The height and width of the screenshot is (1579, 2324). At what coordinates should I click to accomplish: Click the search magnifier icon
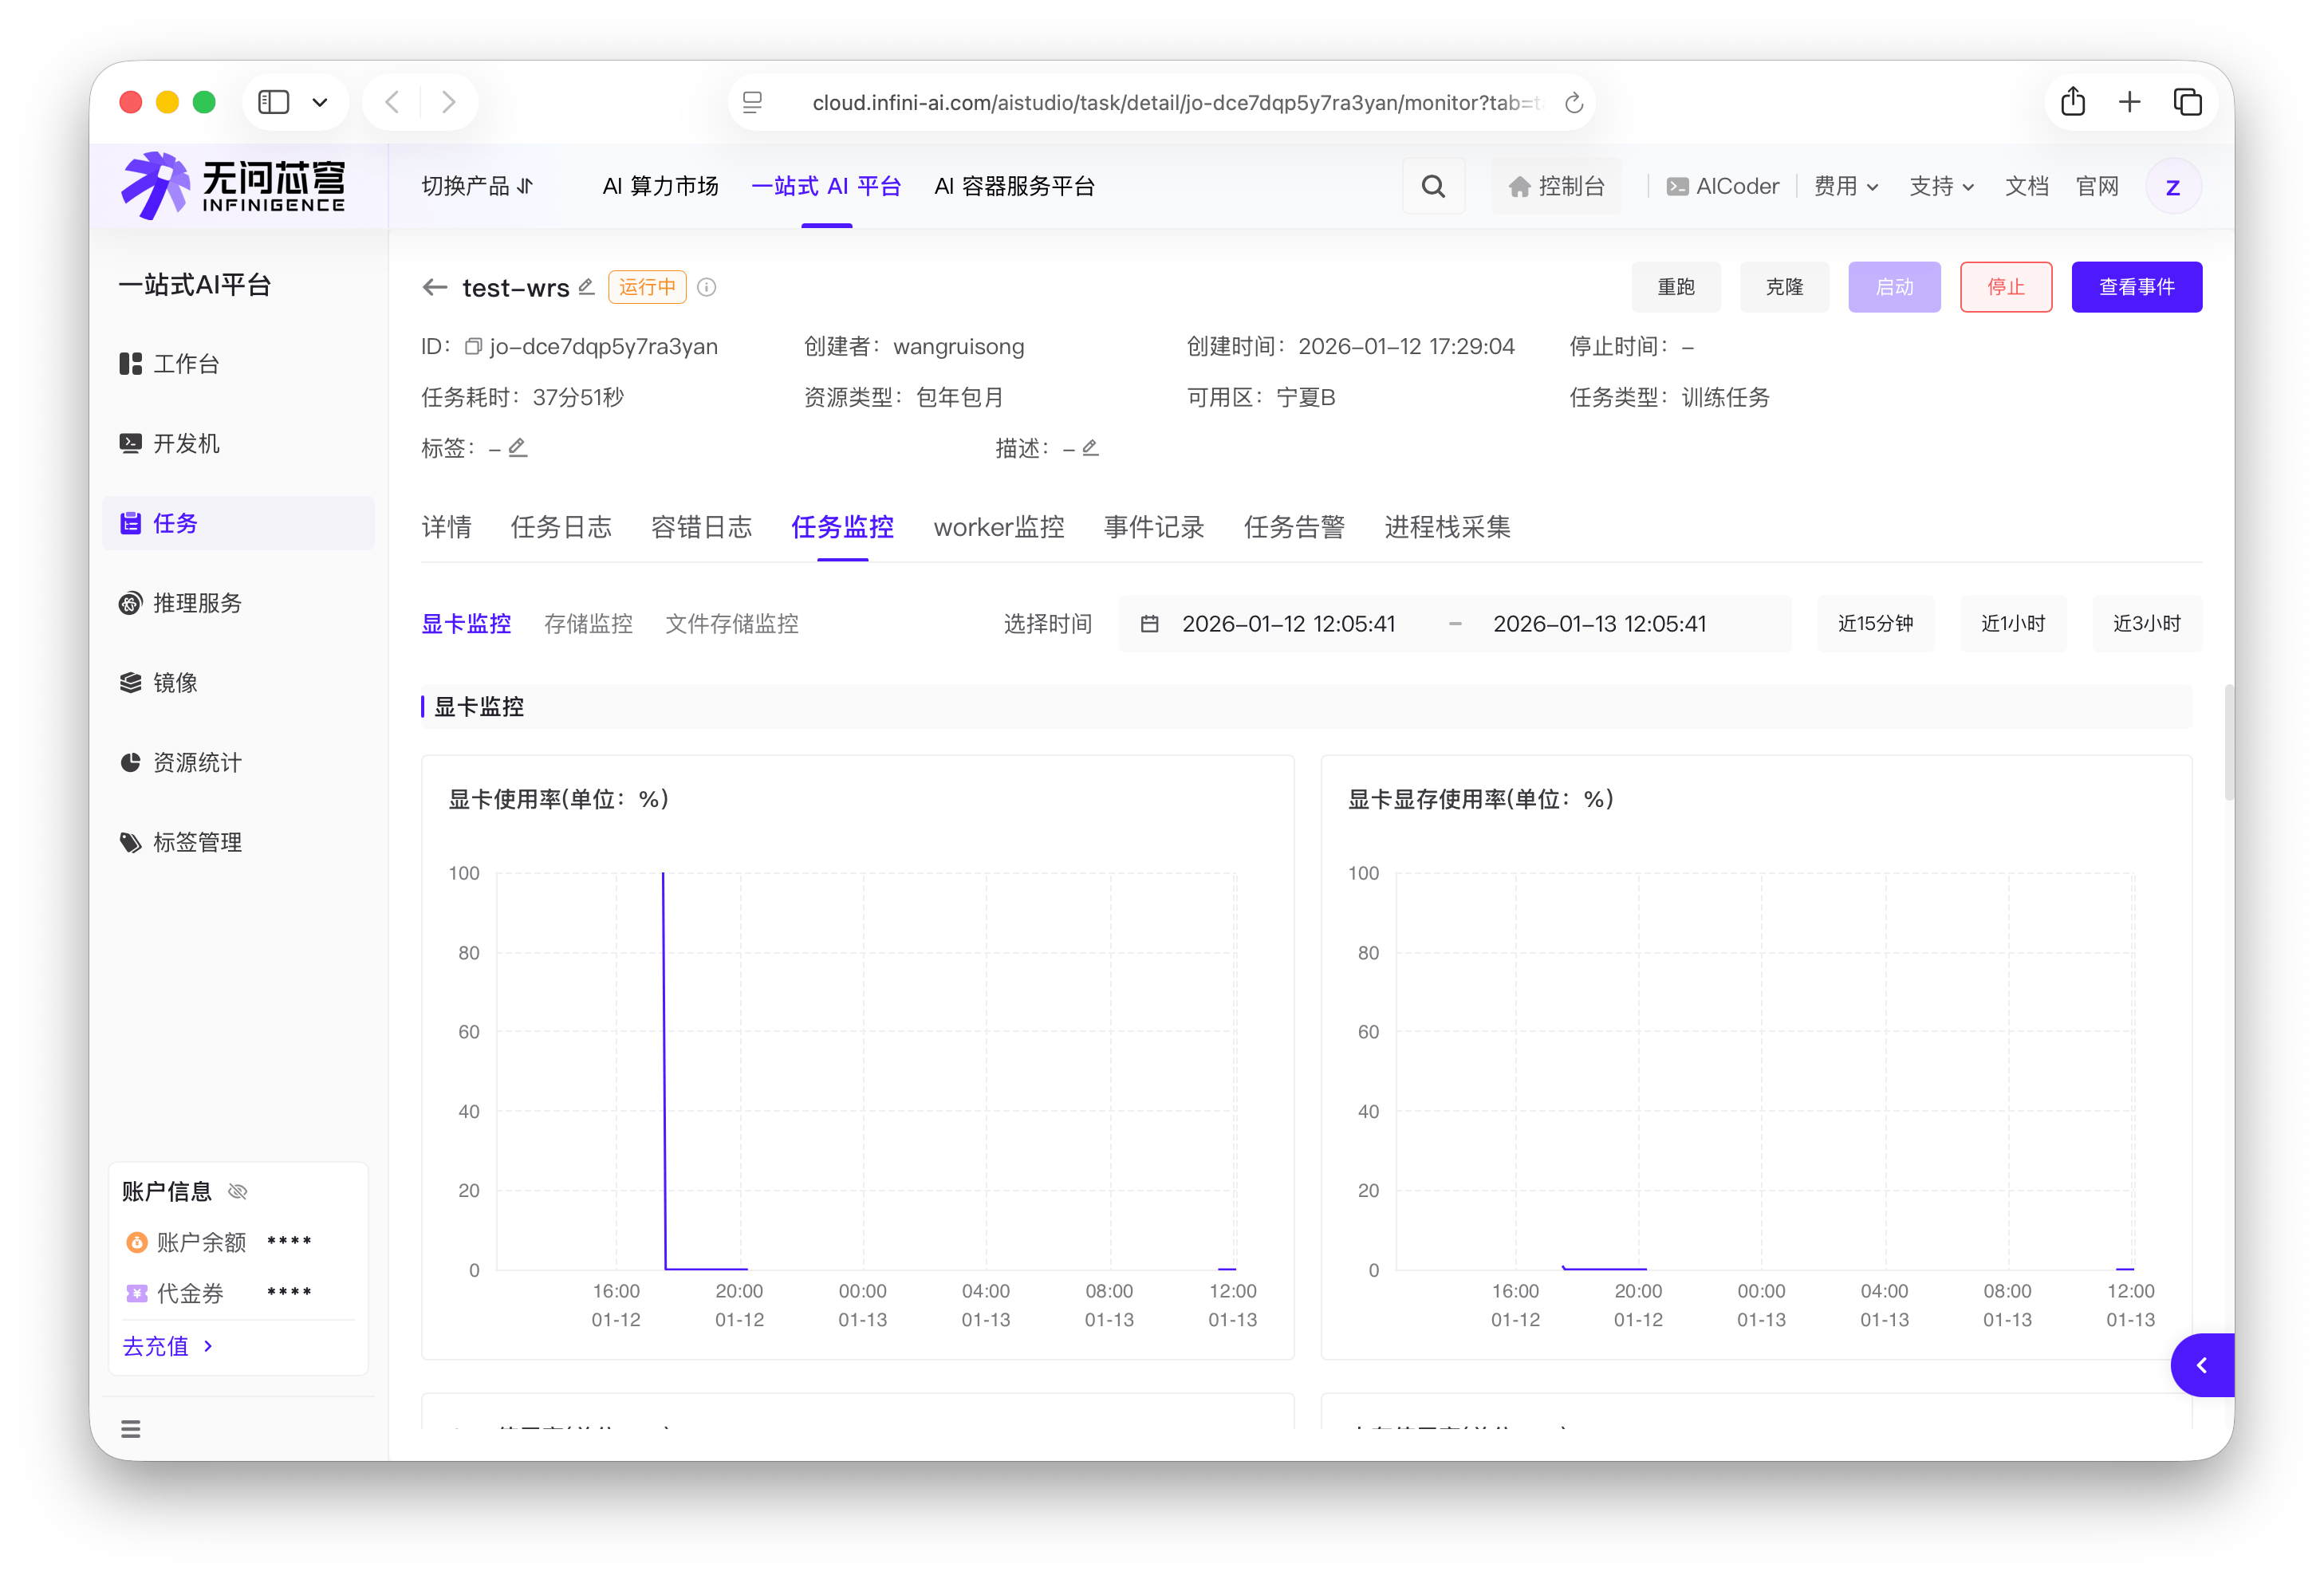coord(1432,186)
